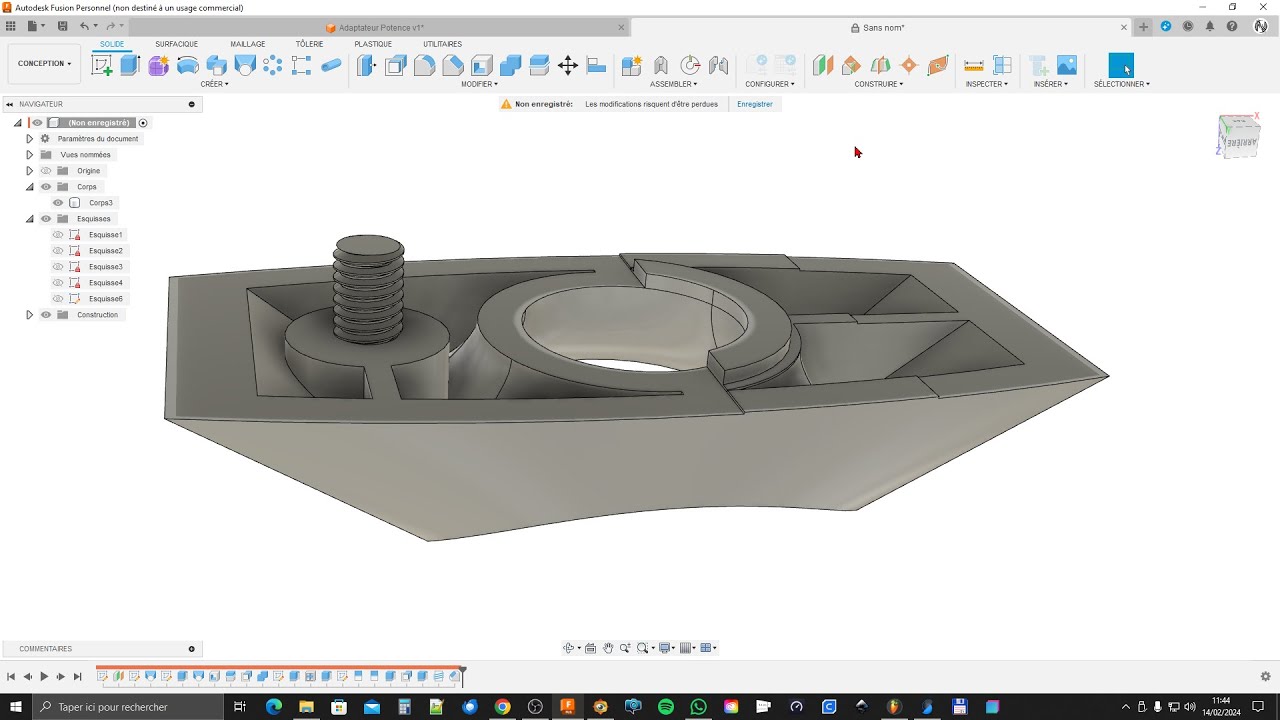Image resolution: width=1280 pixels, height=720 pixels.
Task: Open Display Settings in navigation bar
Action: click(666, 648)
